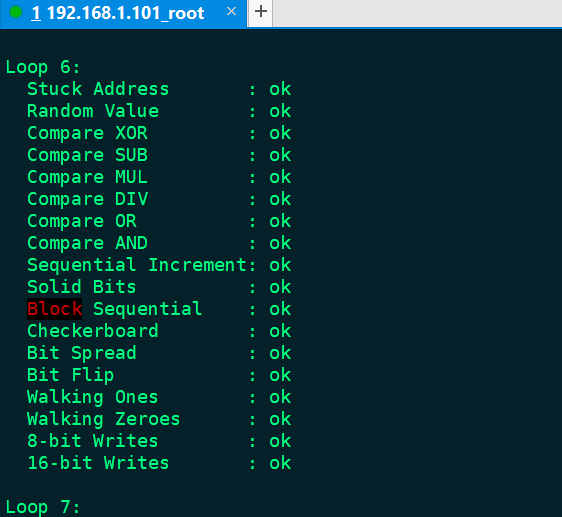Click the Compare SUB line
Screen dimensions: 562x517
[159, 155]
